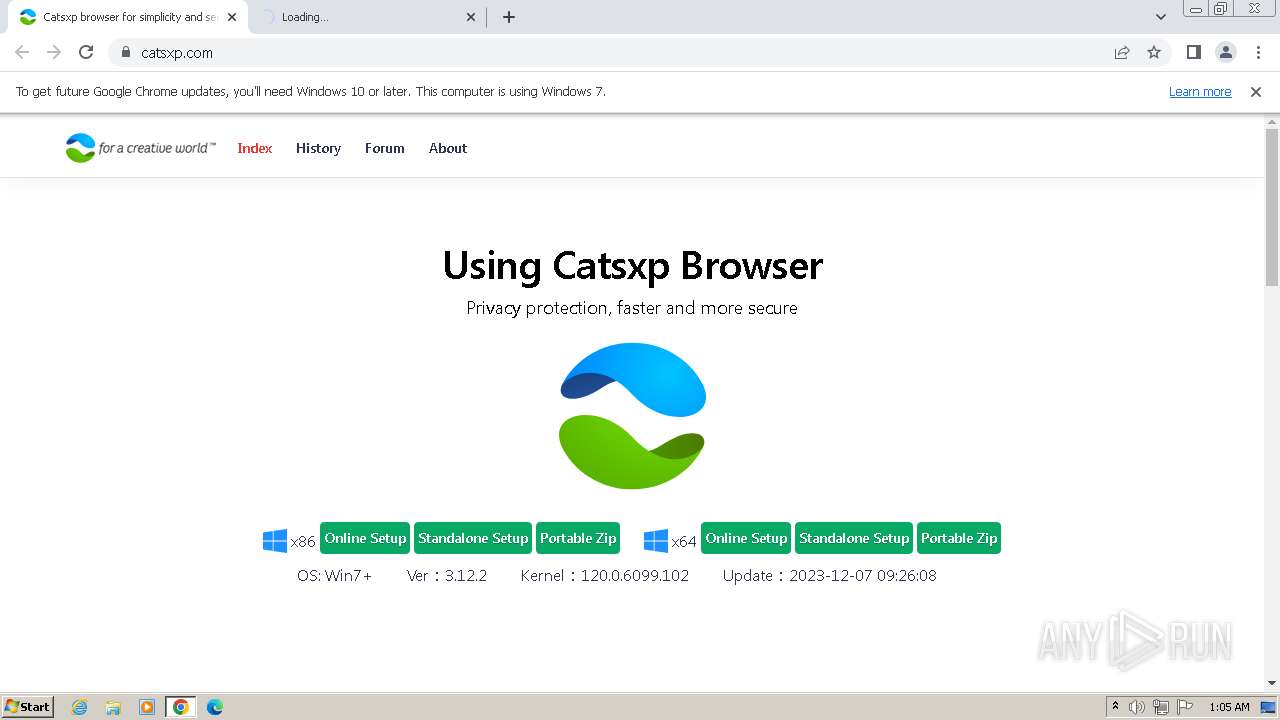The width and height of the screenshot is (1280, 720).
Task: Click the OS: Win7+ text
Action: click(x=334, y=575)
